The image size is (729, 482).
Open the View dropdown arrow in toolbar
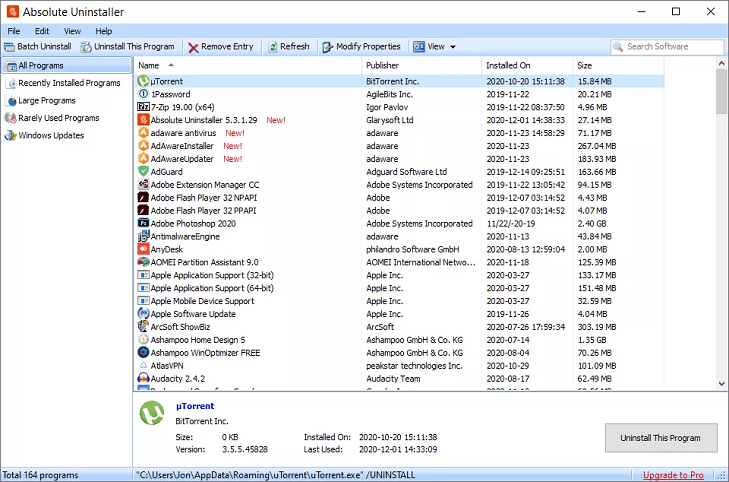[x=453, y=47]
